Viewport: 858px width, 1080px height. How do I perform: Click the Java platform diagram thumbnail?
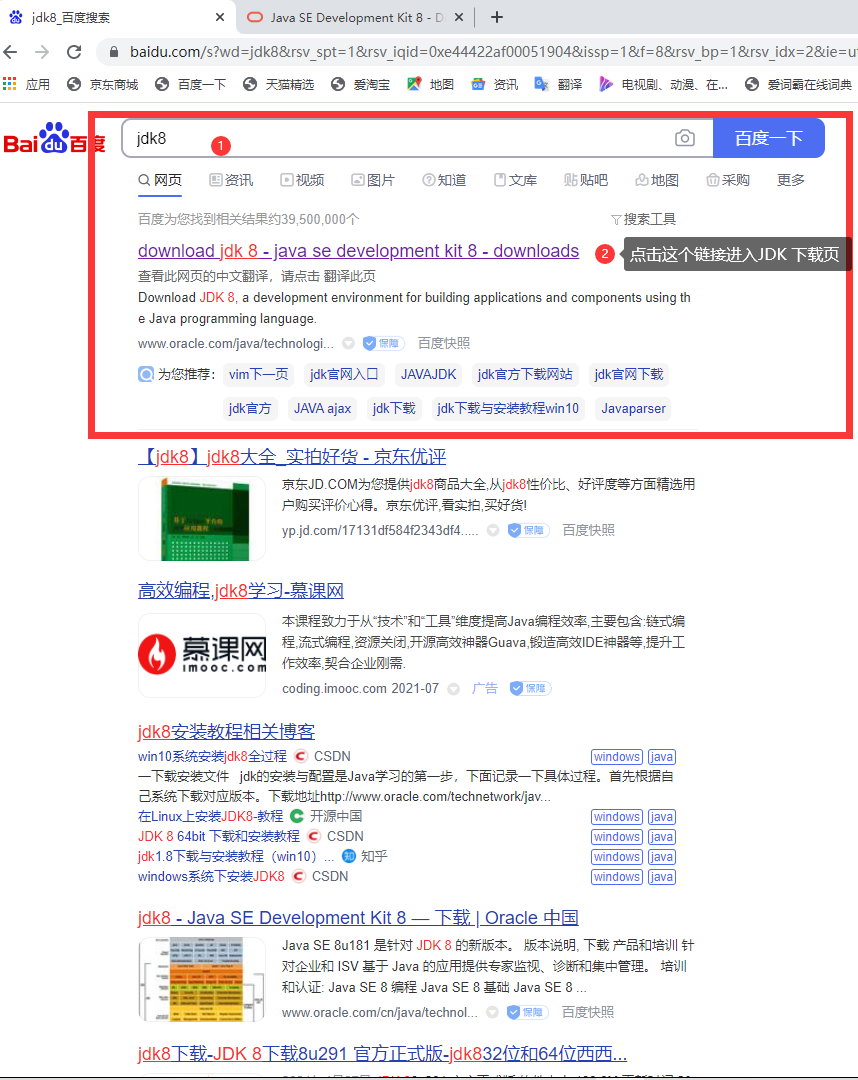tap(202, 979)
